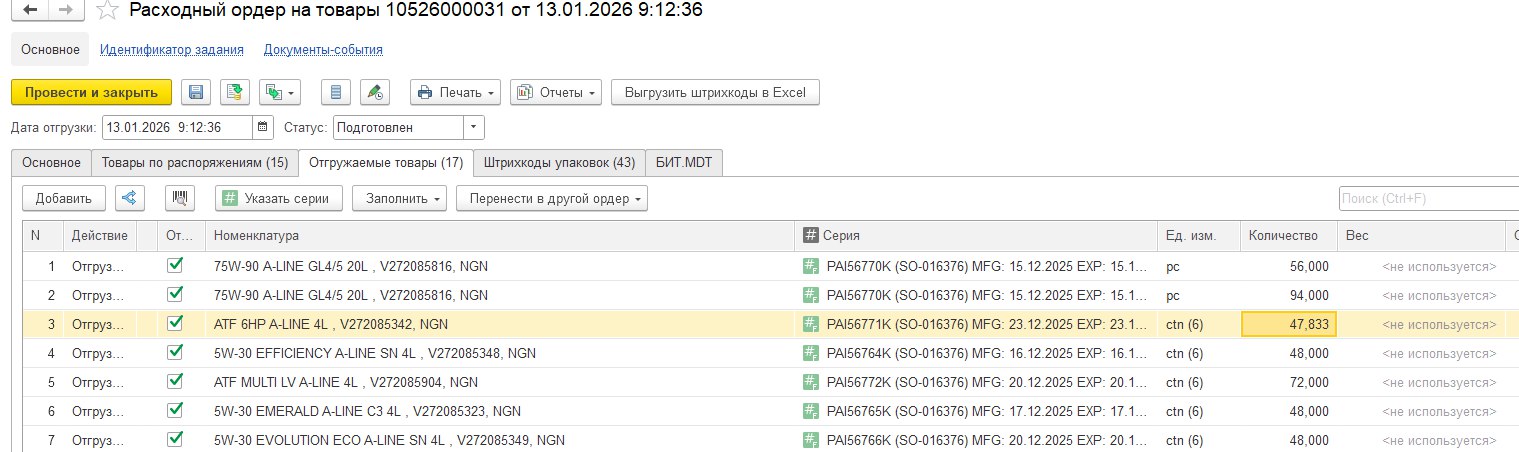The height and width of the screenshot is (452, 1519).
Task: Toggle checkbox for ATF 6HP A-LINE 4L row
Action: click(175, 324)
